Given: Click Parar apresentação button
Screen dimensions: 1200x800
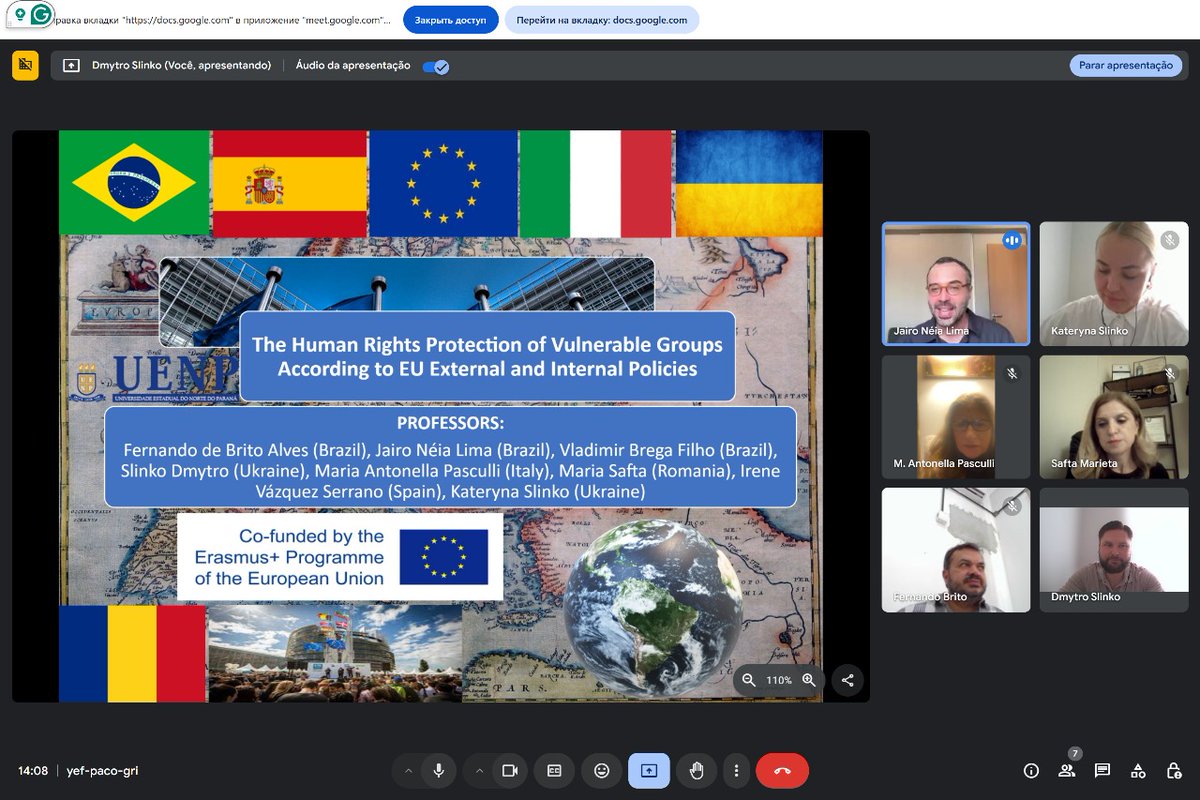Looking at the screenshot, I should point(1126,65).
